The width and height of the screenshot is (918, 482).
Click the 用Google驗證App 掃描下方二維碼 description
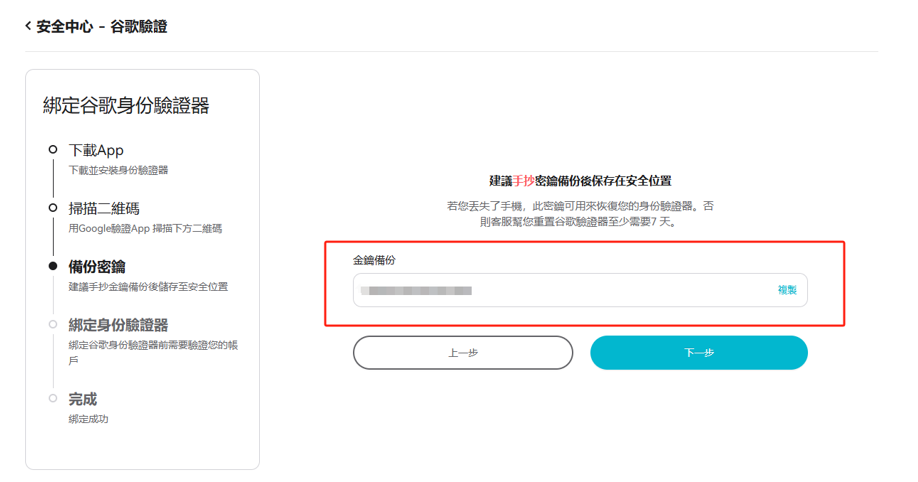tap(145, 228)
